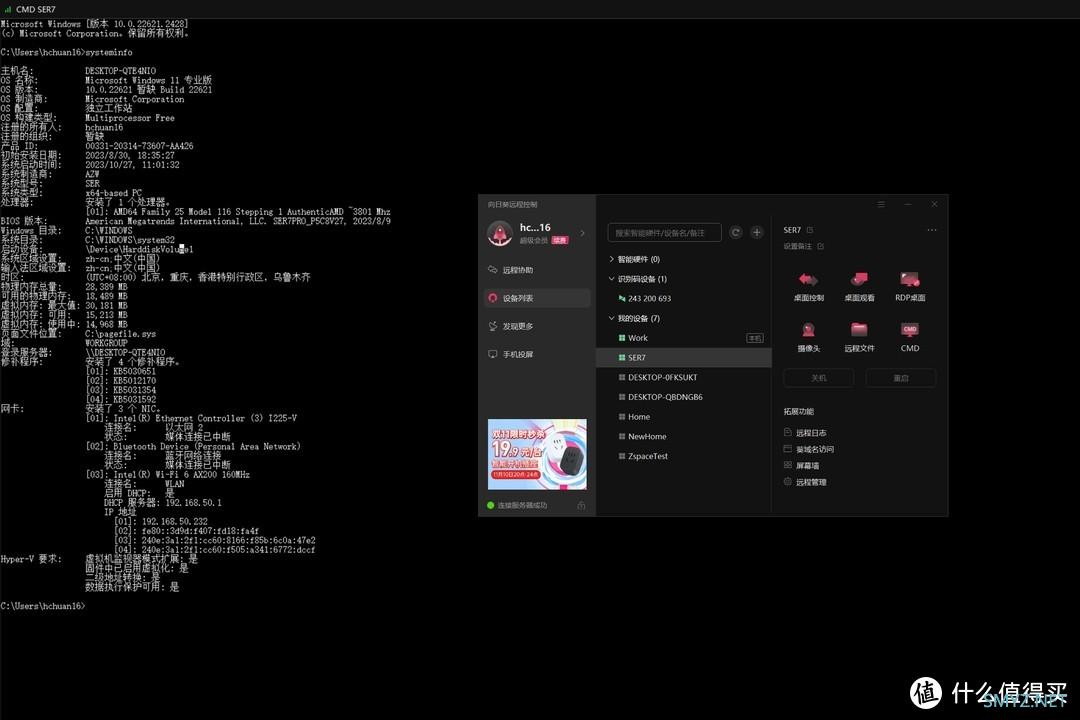Click the edit icon beside the SER7 name
The height and width of the screenshot is (720, 1080).
[x=810, y=229]
